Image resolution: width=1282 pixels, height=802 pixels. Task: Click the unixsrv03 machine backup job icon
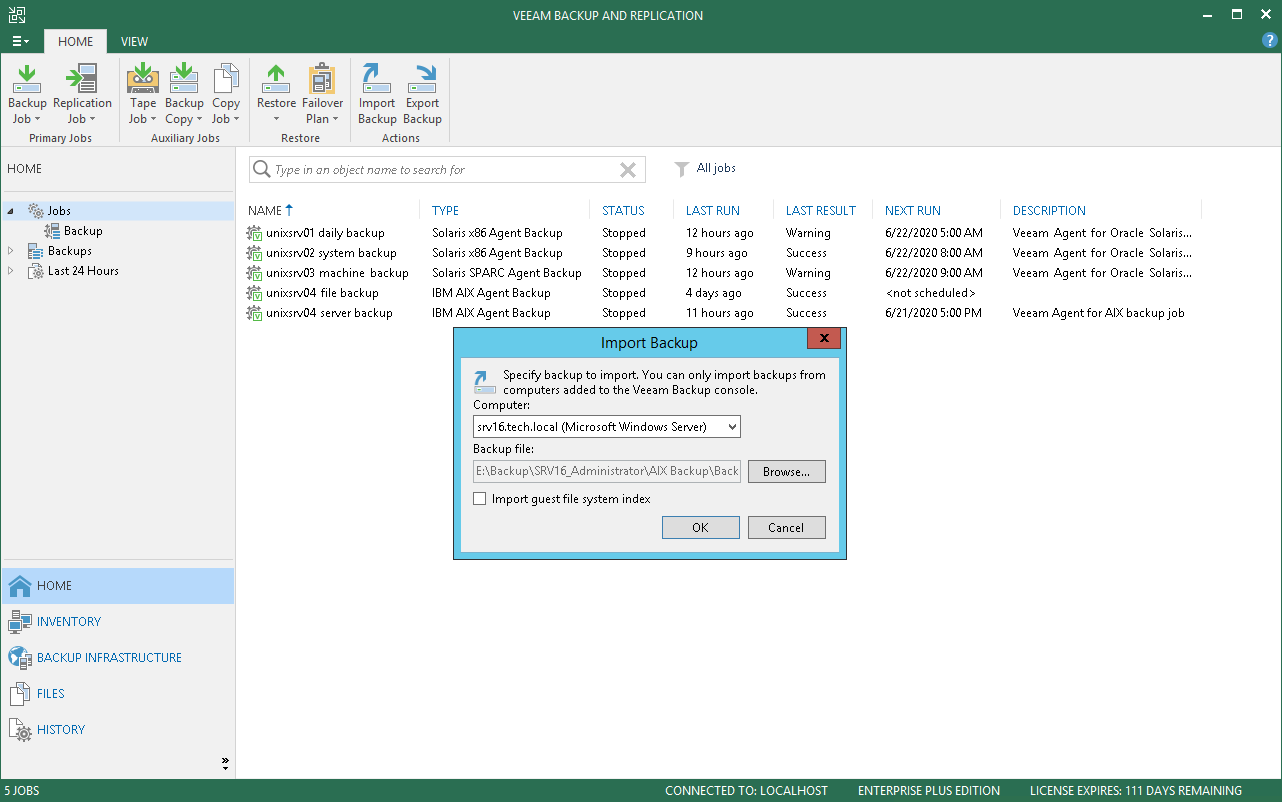pos(254,273)
